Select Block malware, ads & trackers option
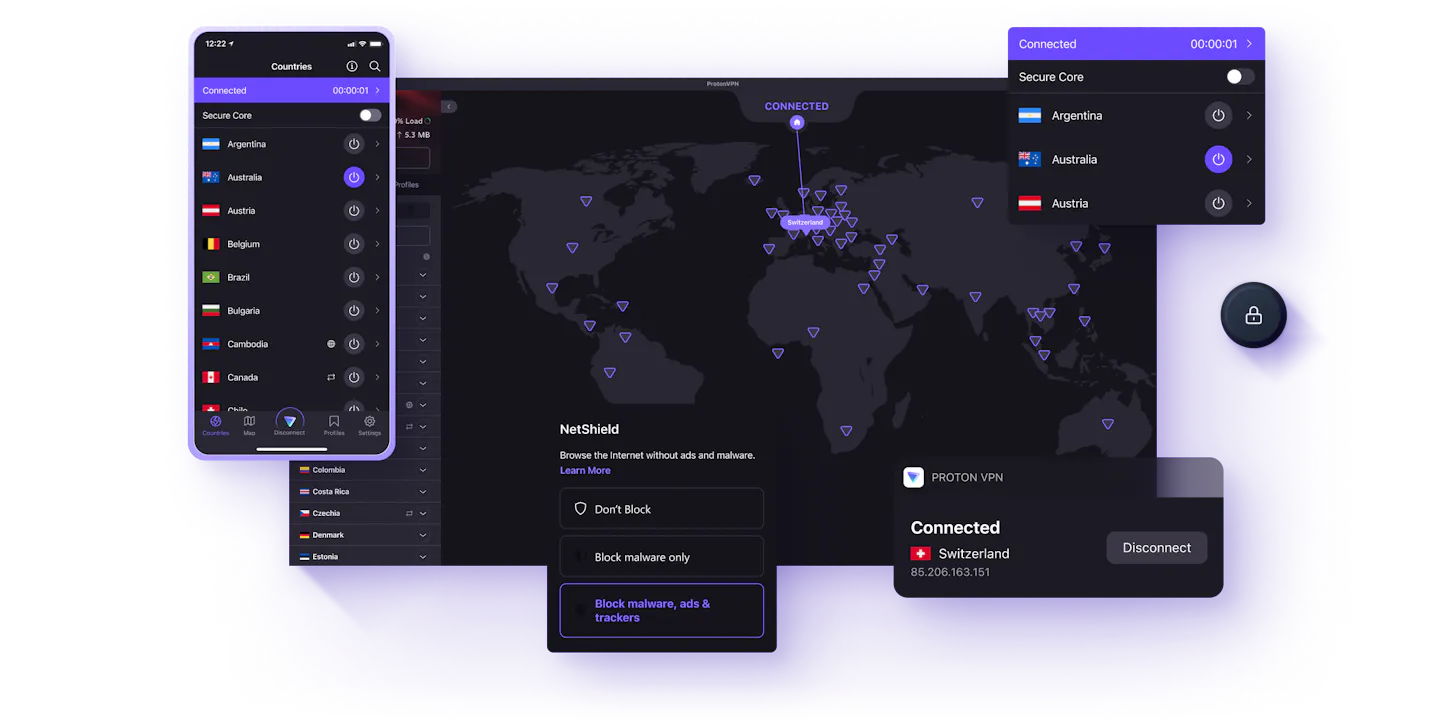Image resolution: width=1446 pixels, height=723 pixels. [662, 611]
